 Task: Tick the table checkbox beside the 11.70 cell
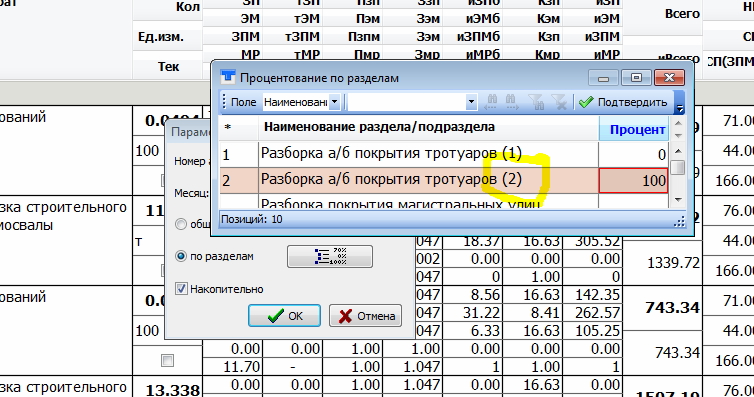pyautogui.click(x=167, y=360)
